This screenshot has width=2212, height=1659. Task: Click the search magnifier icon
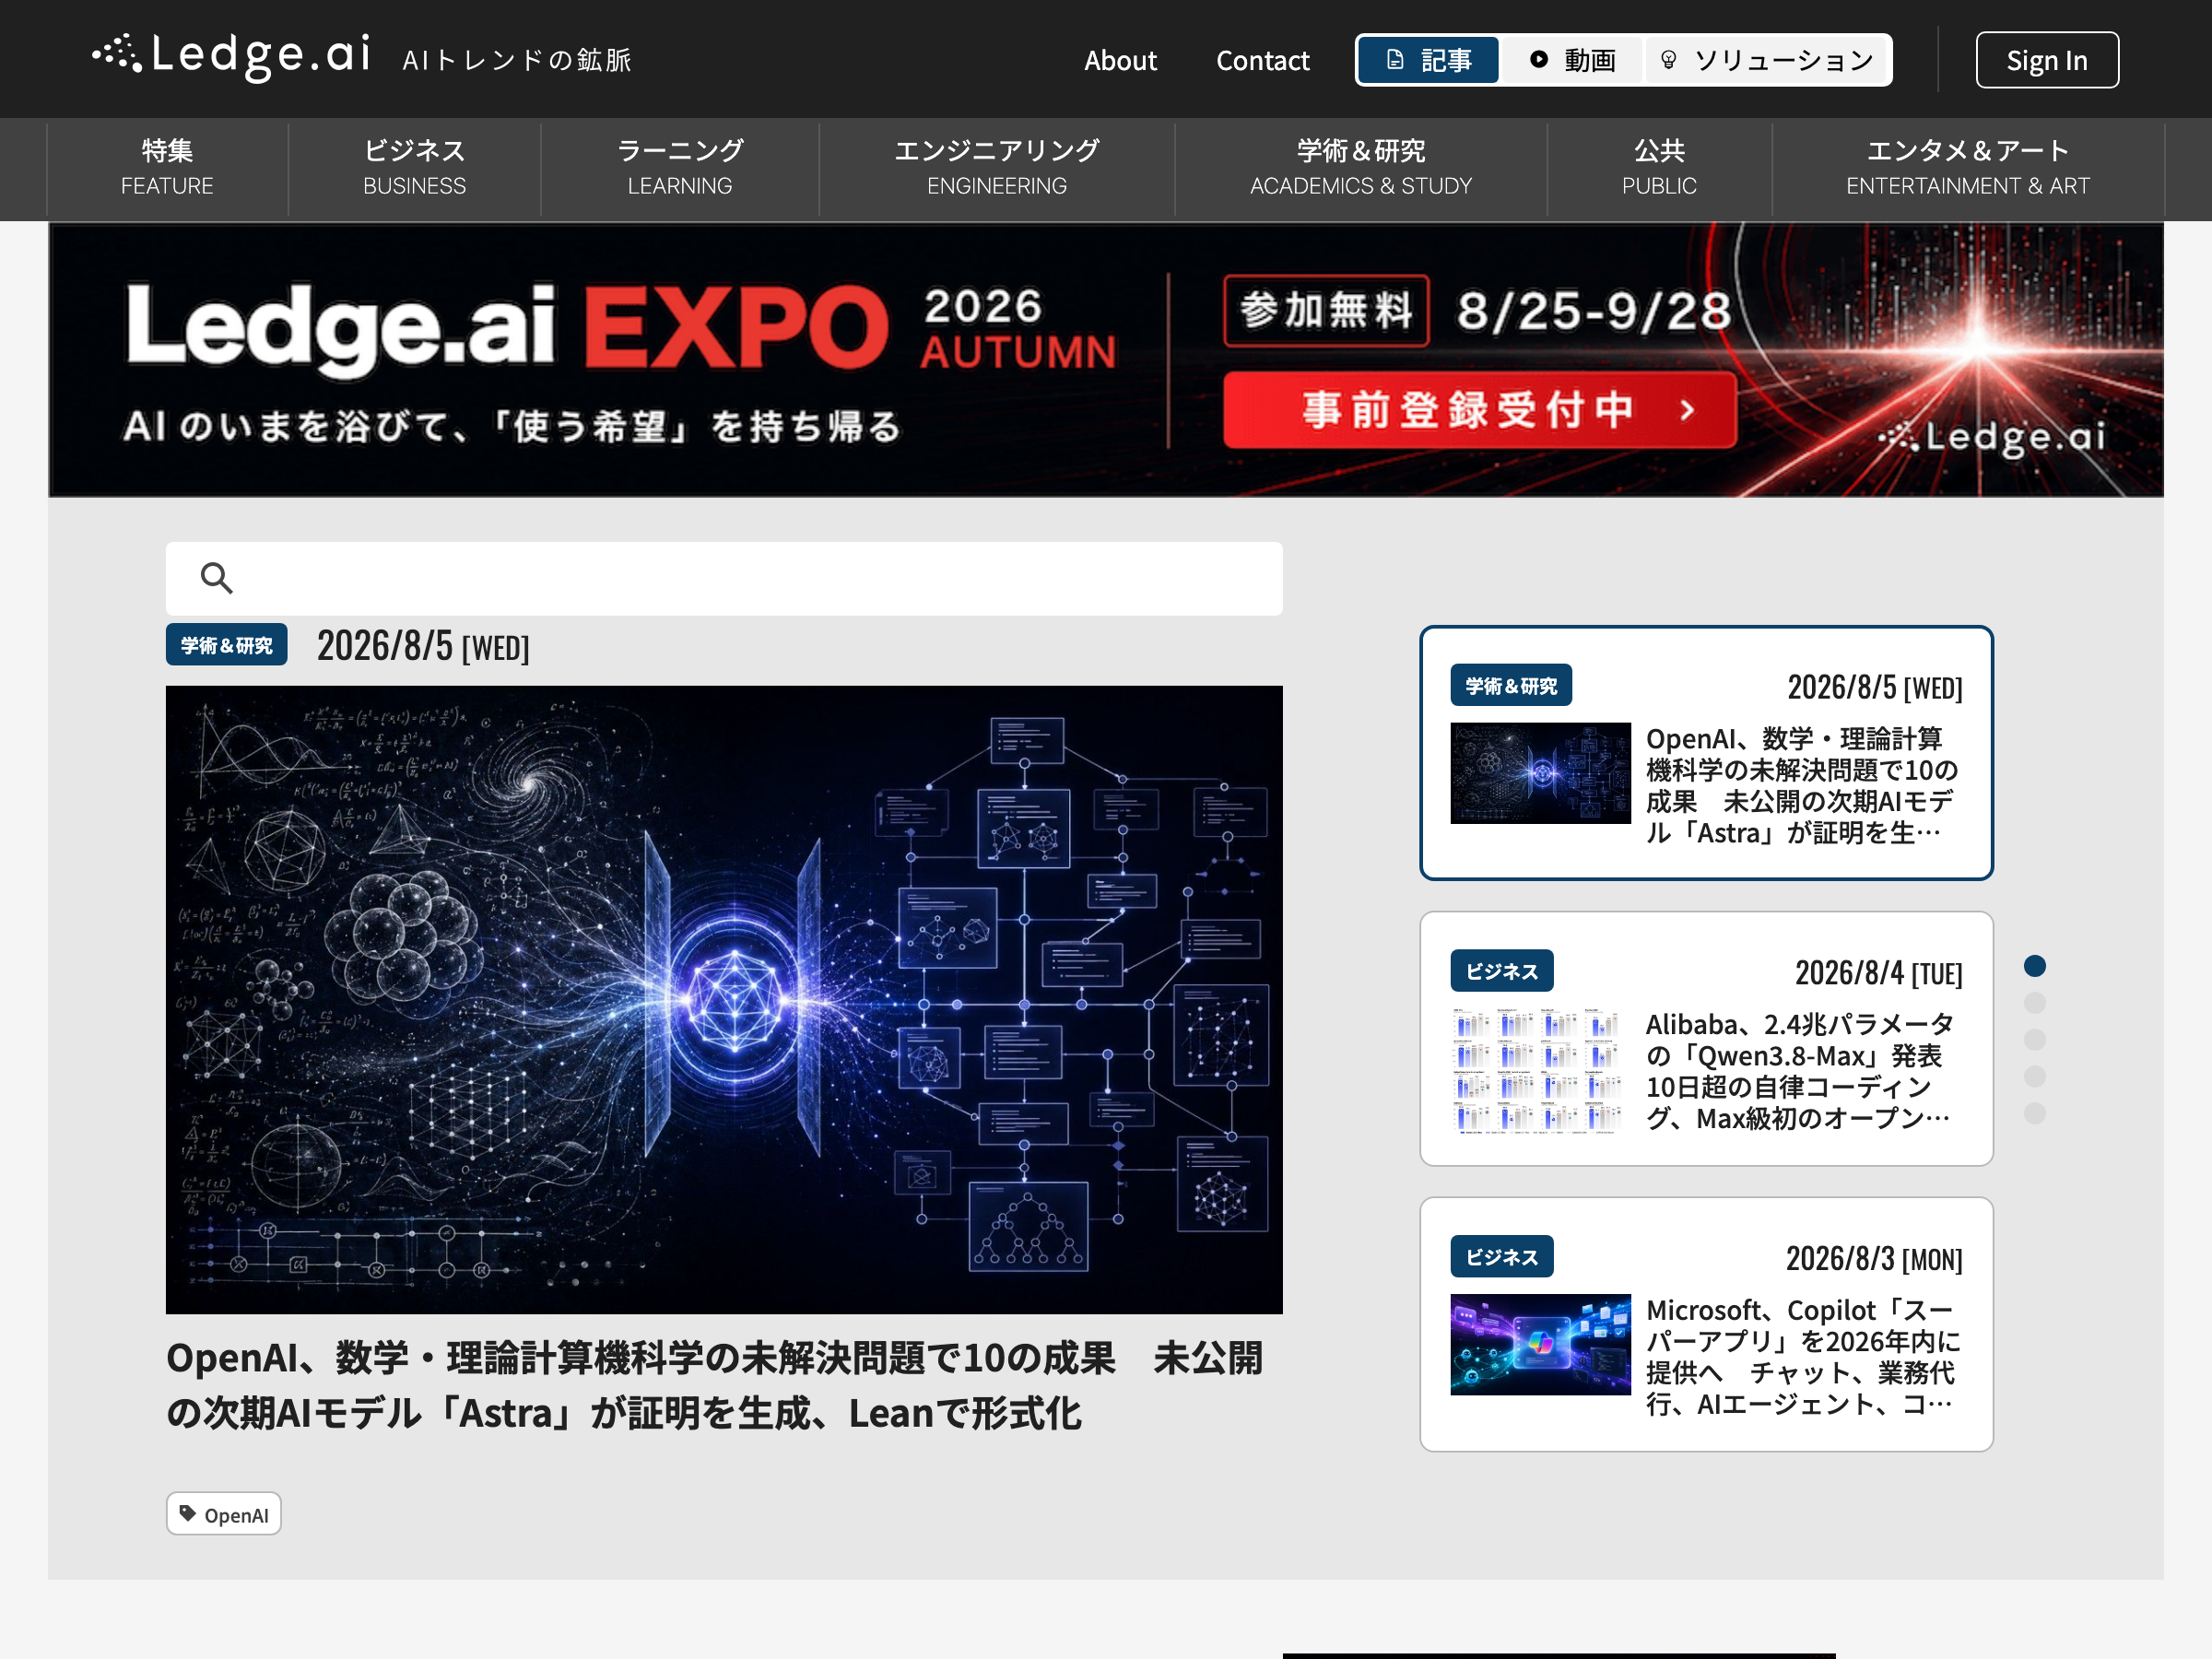[x=216, y=578]
